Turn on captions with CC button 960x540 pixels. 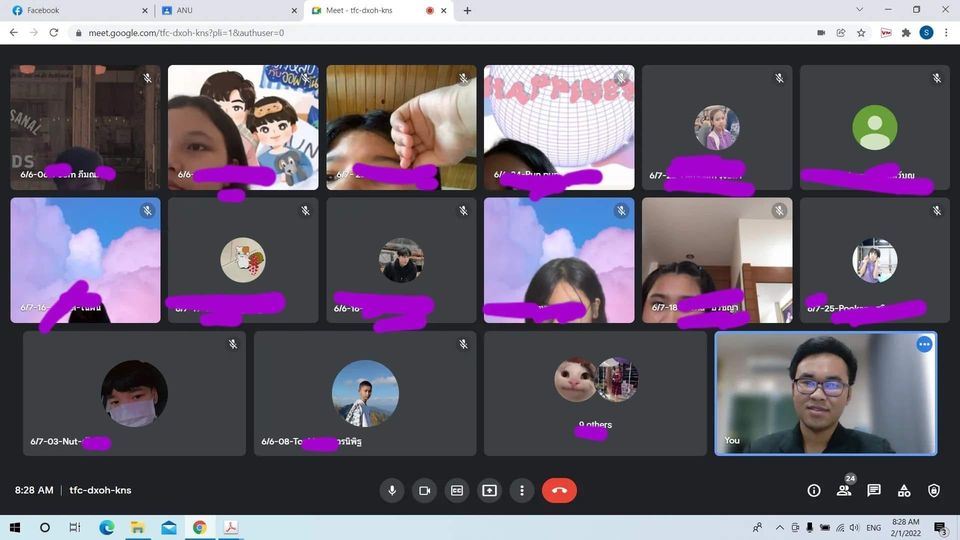pyautogui.click(x=457, y=490)
